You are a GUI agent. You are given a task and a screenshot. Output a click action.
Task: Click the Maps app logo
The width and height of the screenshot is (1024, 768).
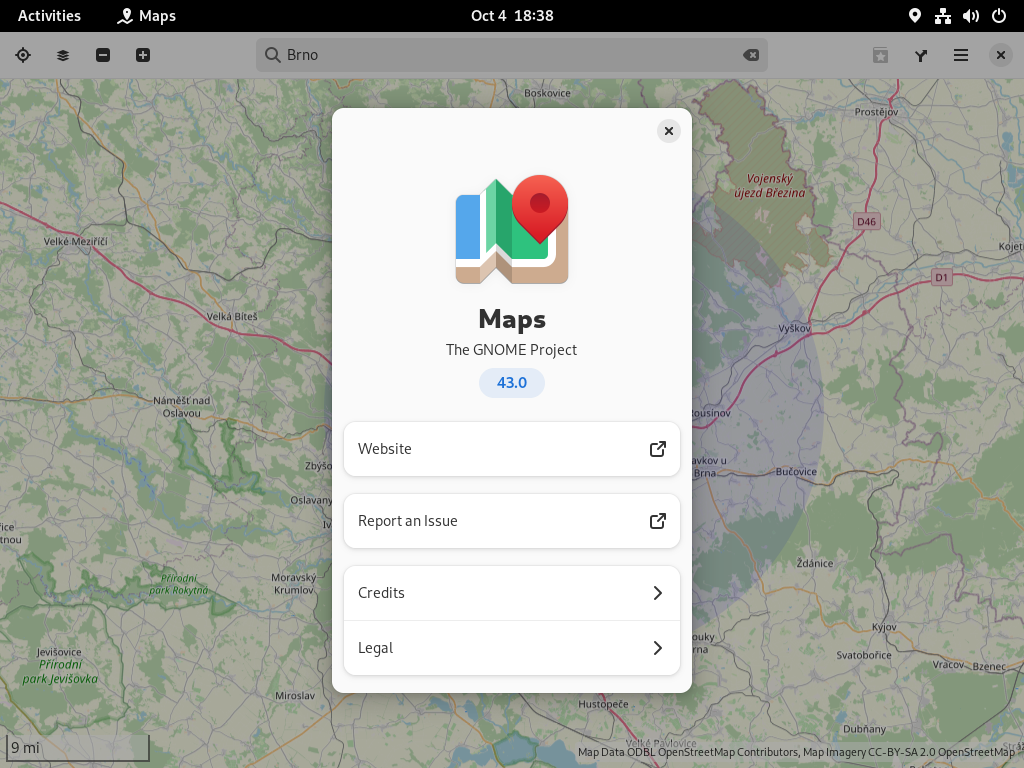(x=512, y=229)
